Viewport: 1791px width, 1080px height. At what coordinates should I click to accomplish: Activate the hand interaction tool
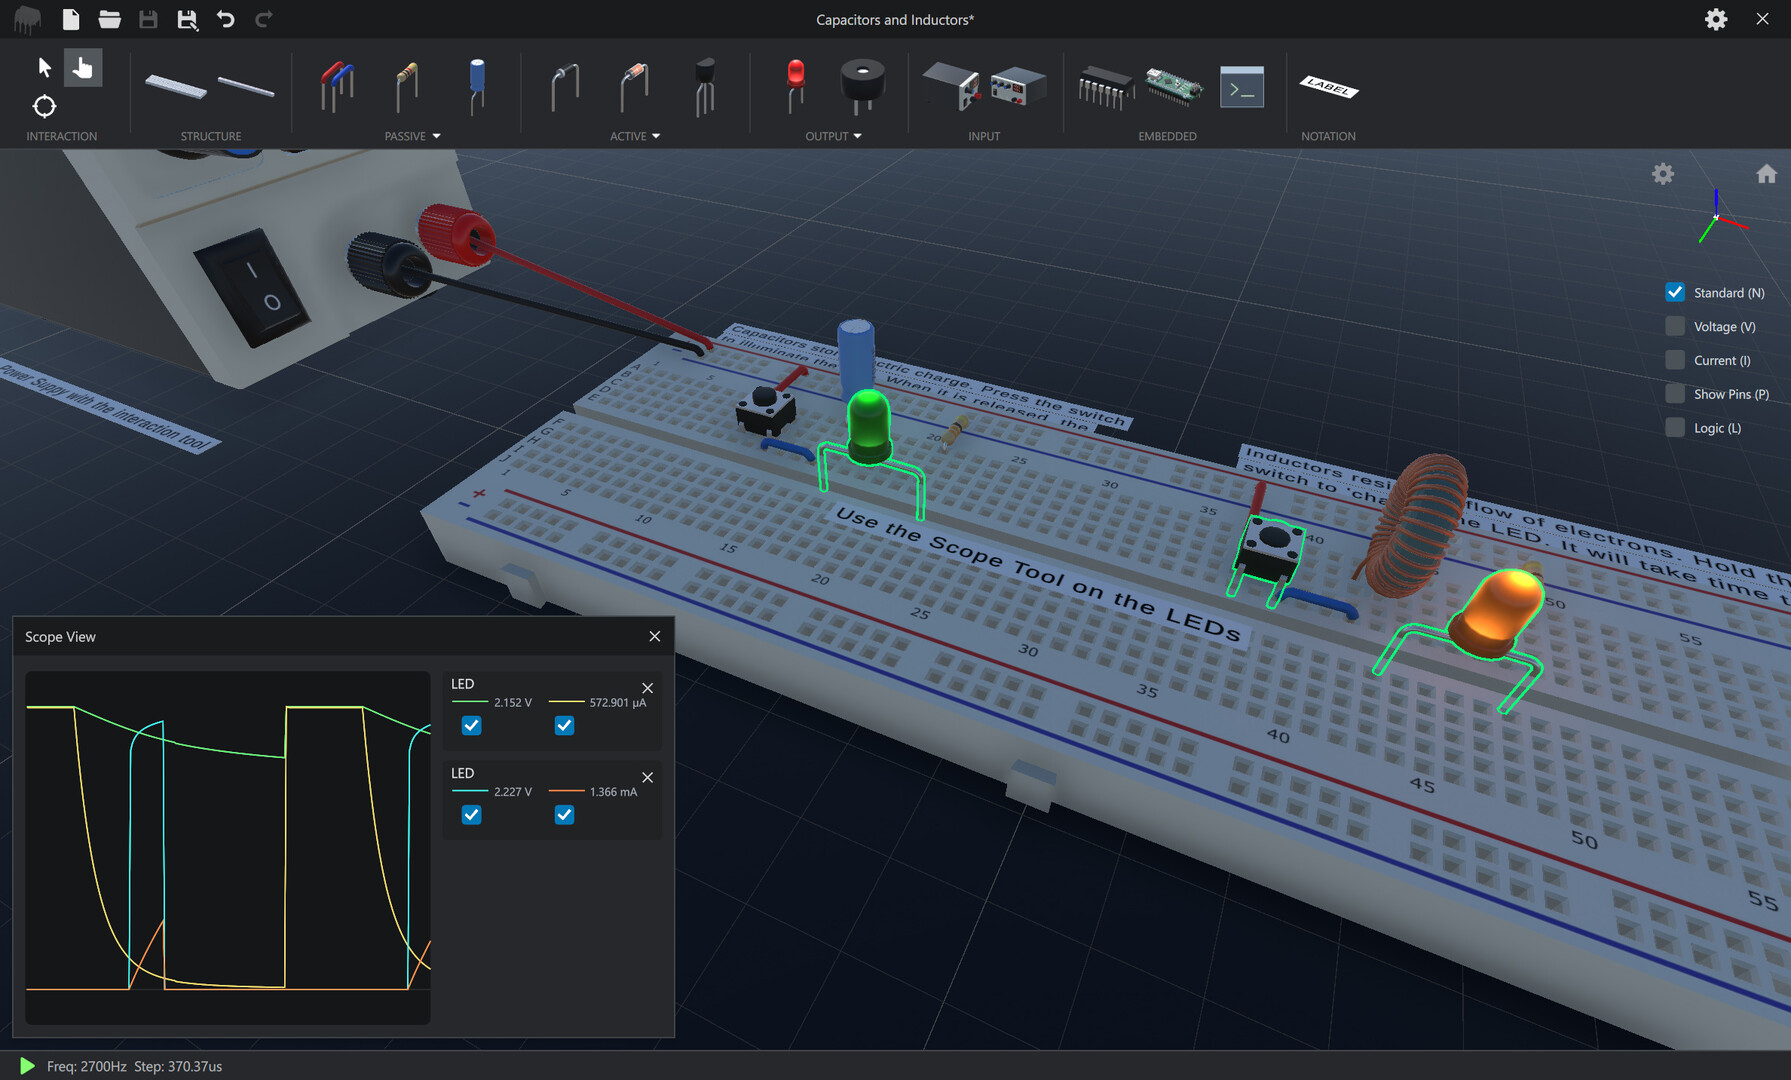pos(83,67)
